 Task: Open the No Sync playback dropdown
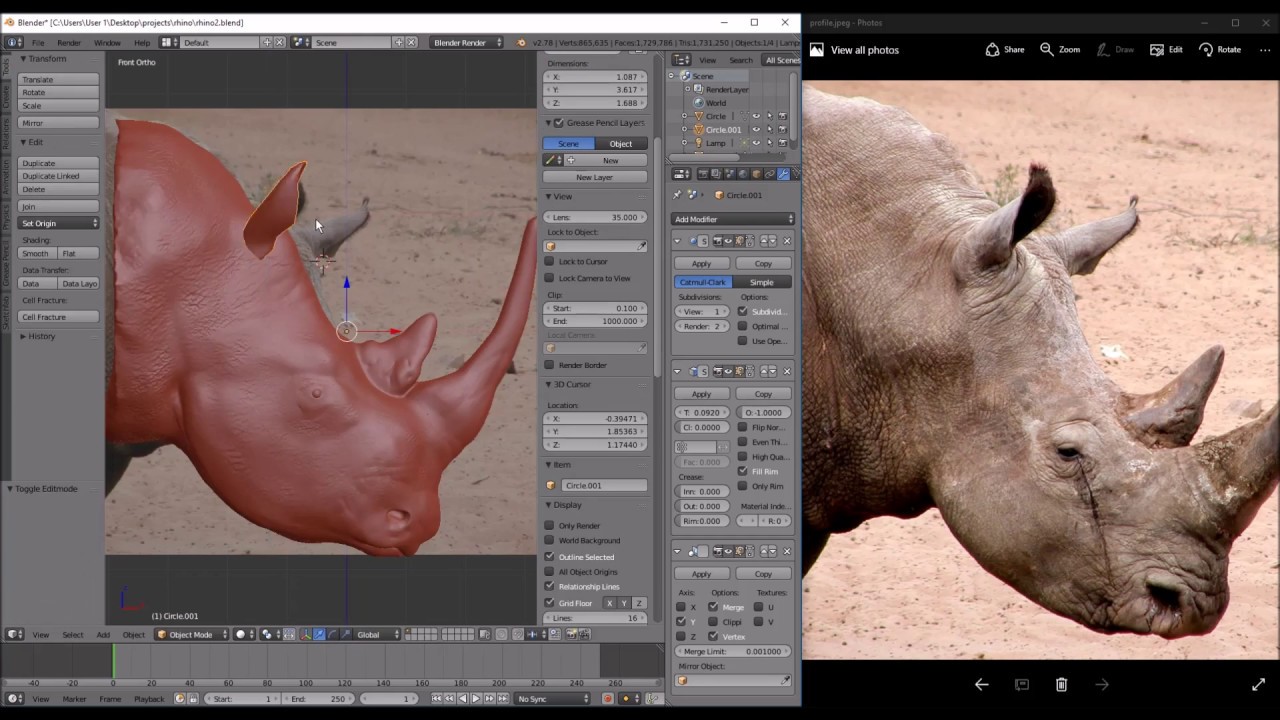[552, 699]
